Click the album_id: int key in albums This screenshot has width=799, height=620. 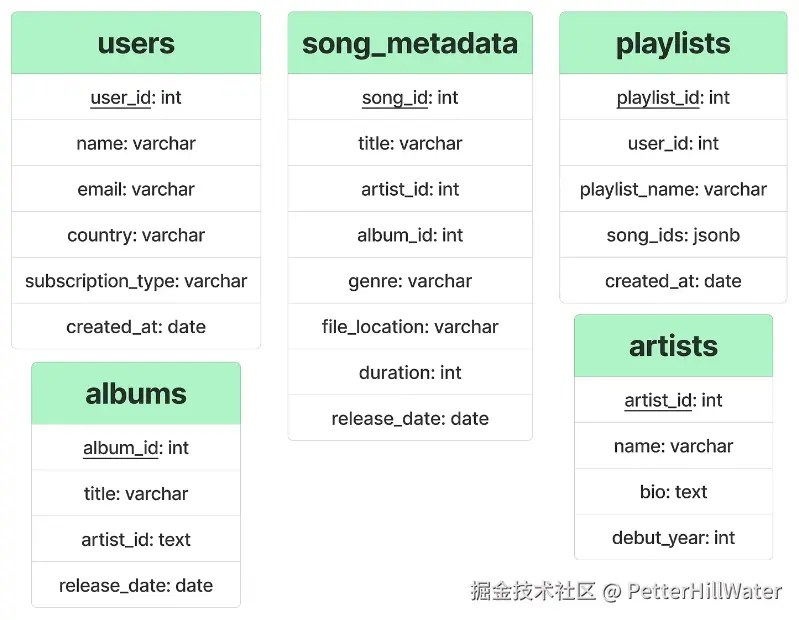pyautogui.click(x=136, y=447)
